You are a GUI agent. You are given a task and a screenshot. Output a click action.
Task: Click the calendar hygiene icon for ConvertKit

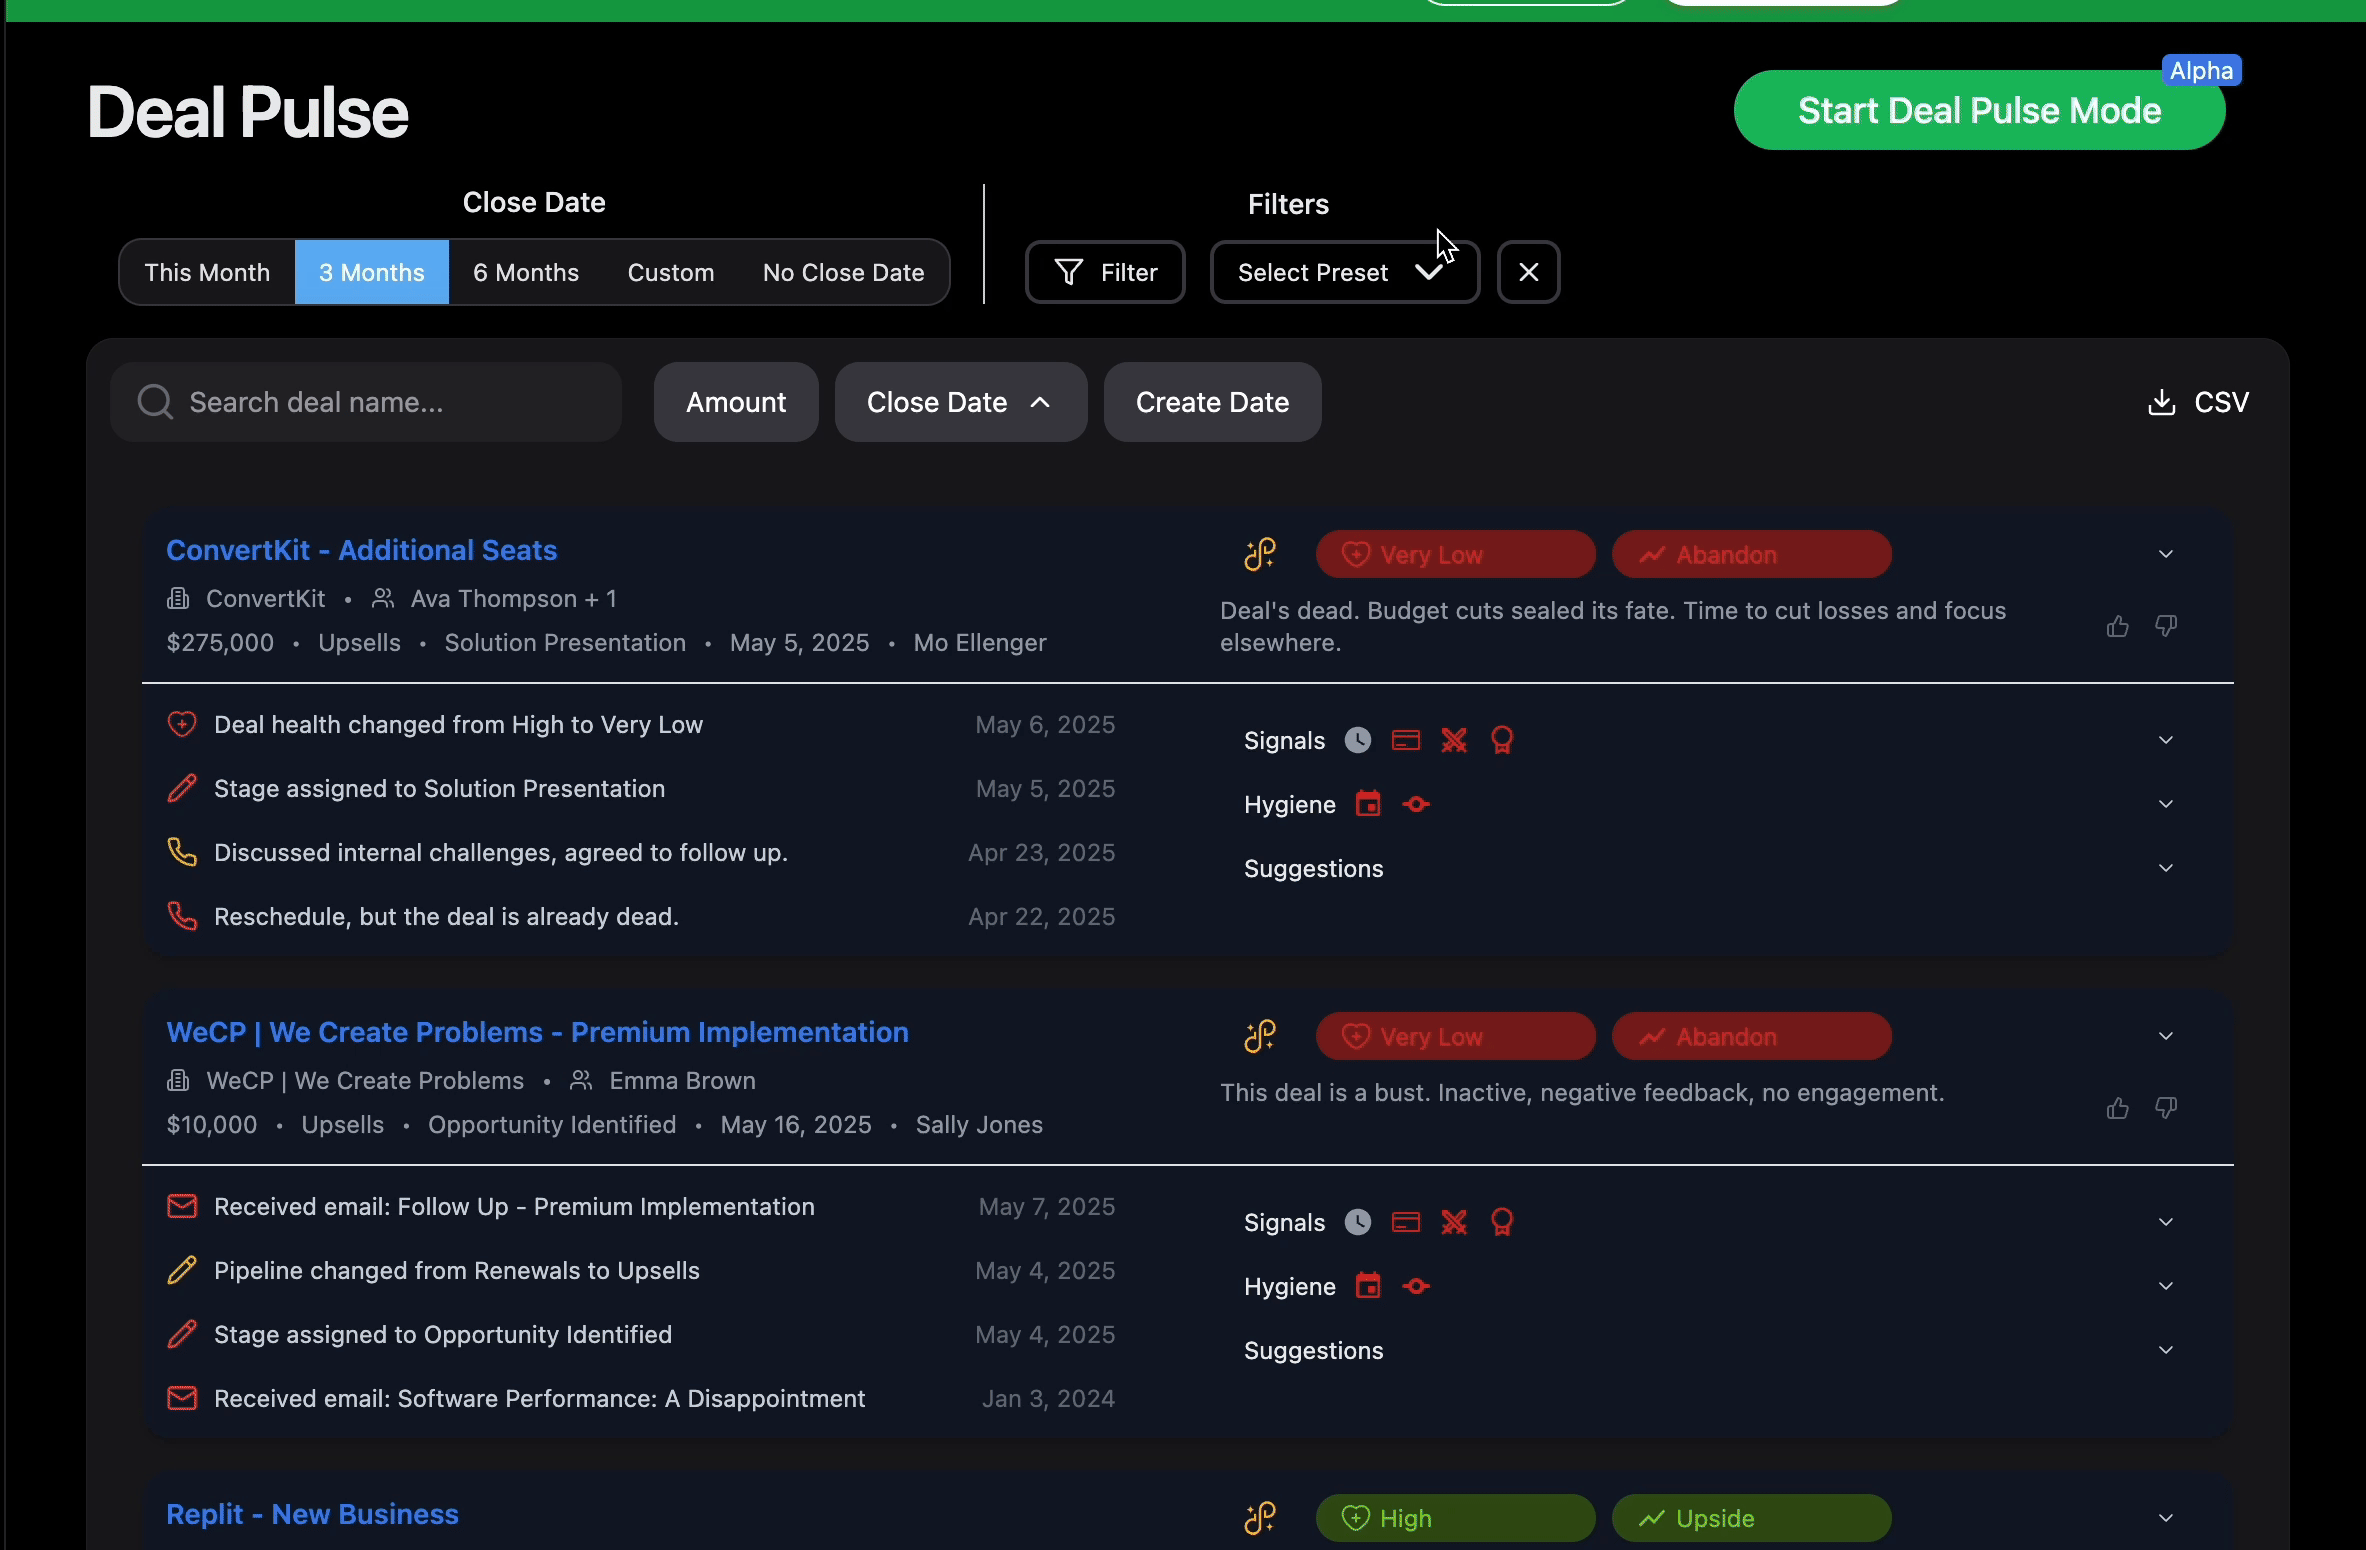click(1368, 804)
